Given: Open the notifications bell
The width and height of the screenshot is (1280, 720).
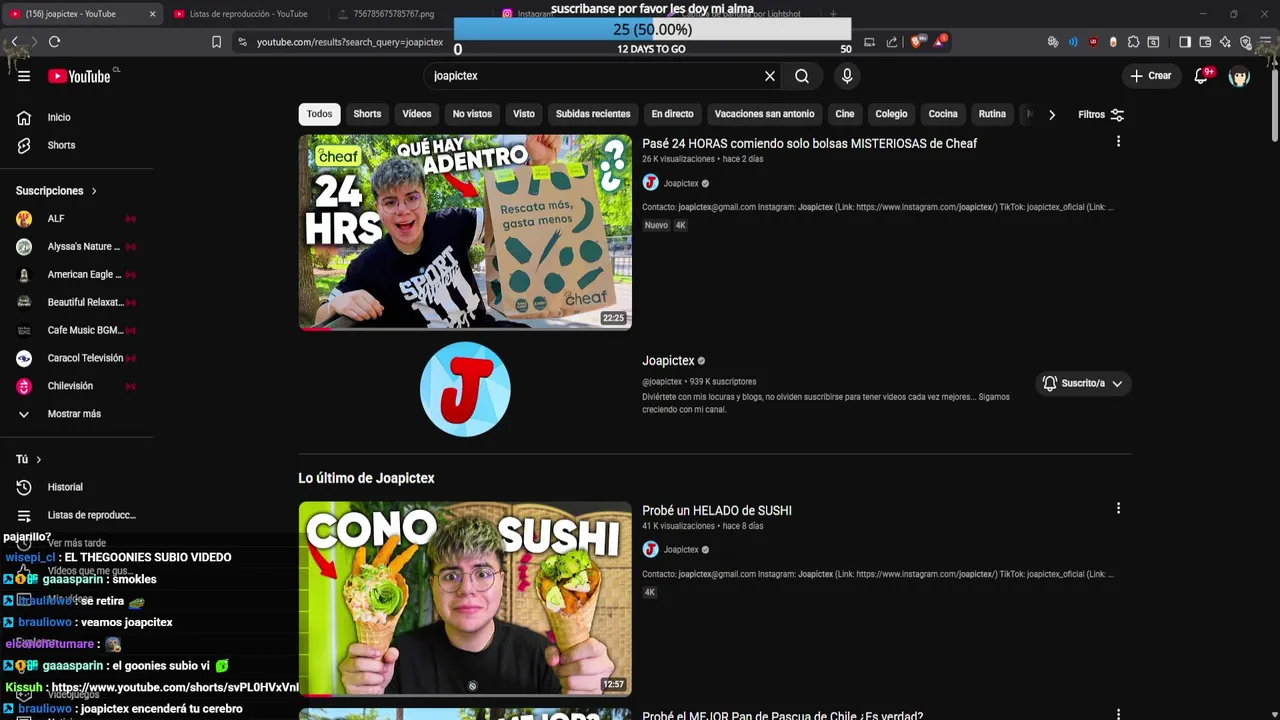Looking at the screenshot, I should [1202, 76].
